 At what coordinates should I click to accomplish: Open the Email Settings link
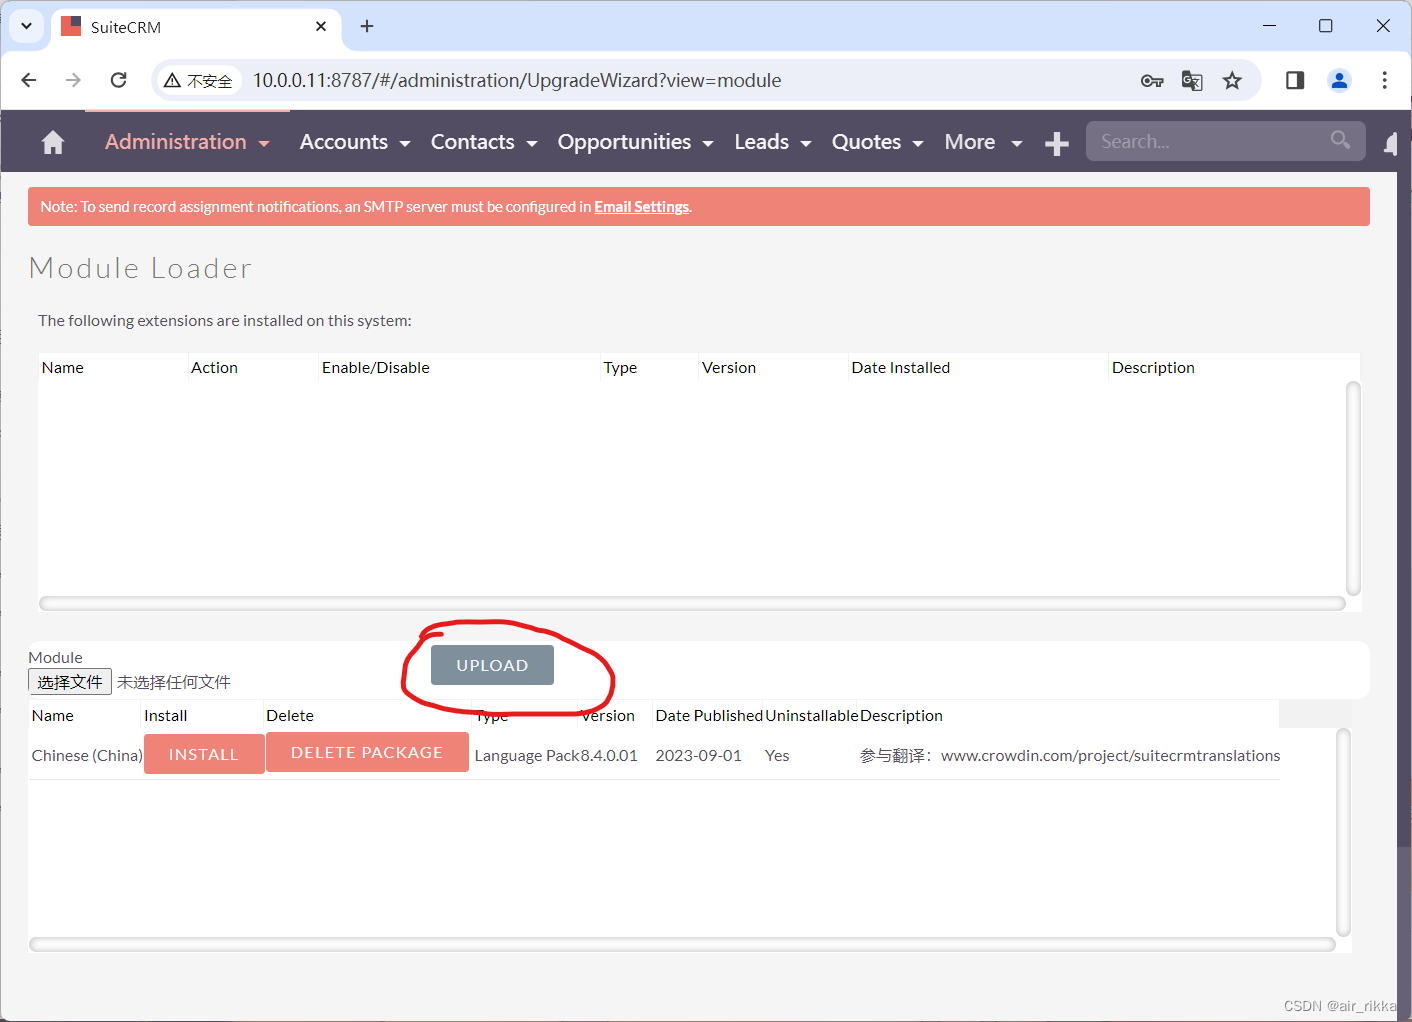pyautogui.click(x=641, y=206)
